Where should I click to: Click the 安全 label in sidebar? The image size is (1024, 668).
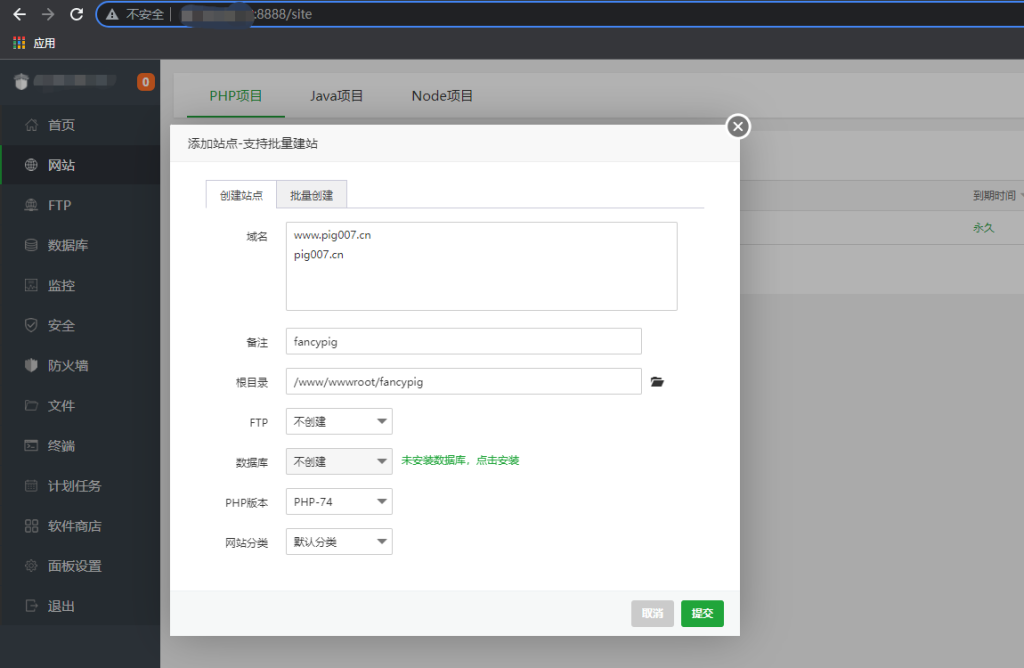(x=61, y=326)
